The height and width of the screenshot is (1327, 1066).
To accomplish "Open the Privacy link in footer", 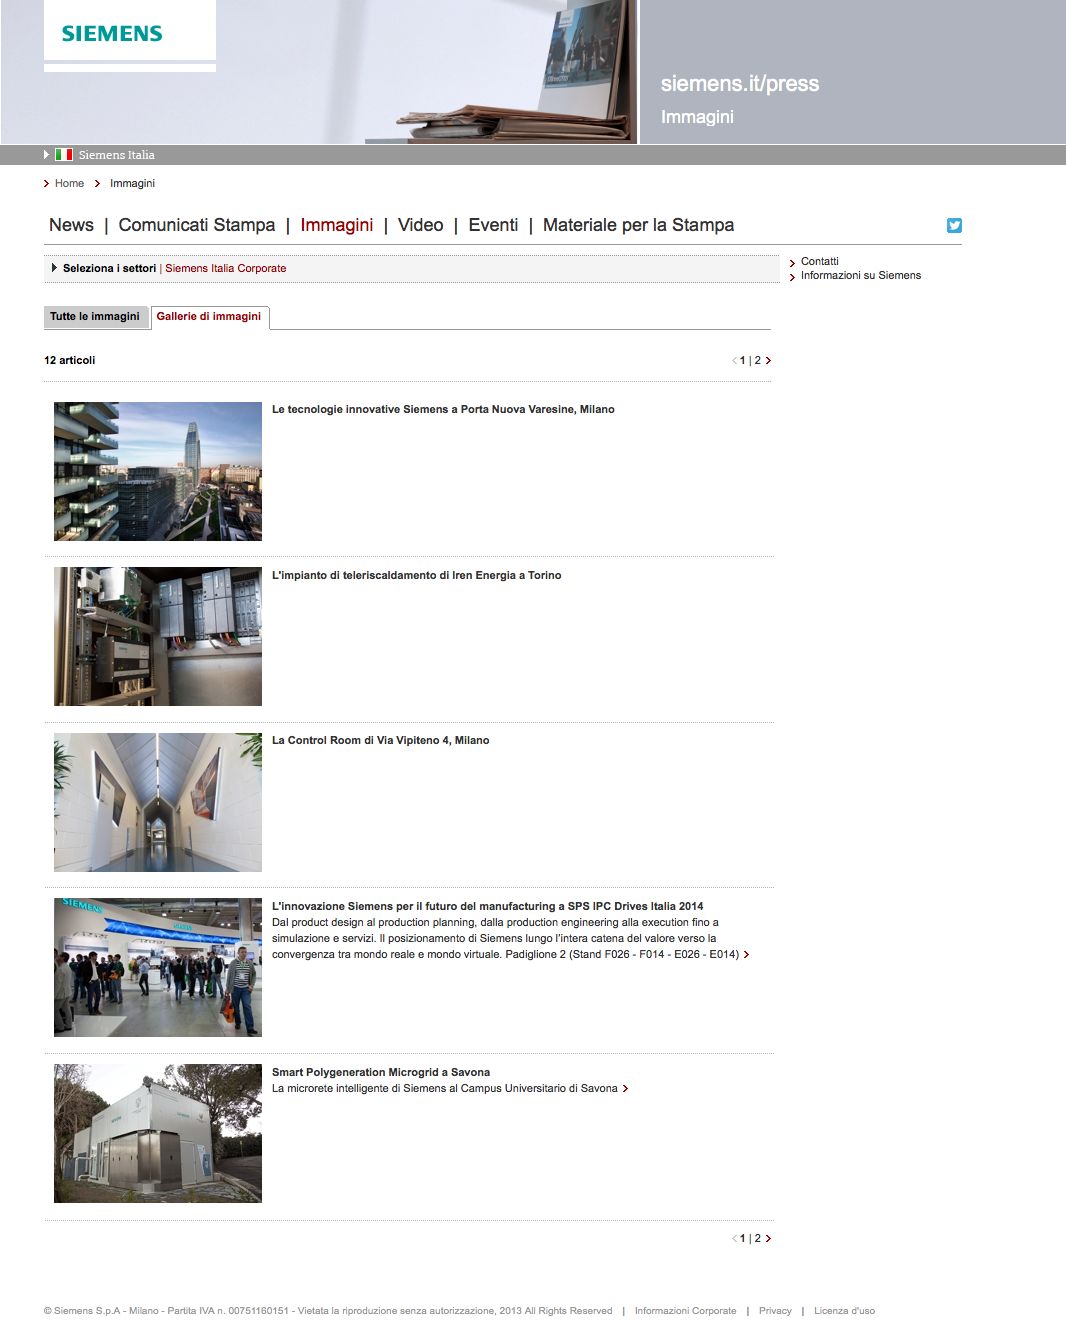I will coord(774,1311).
